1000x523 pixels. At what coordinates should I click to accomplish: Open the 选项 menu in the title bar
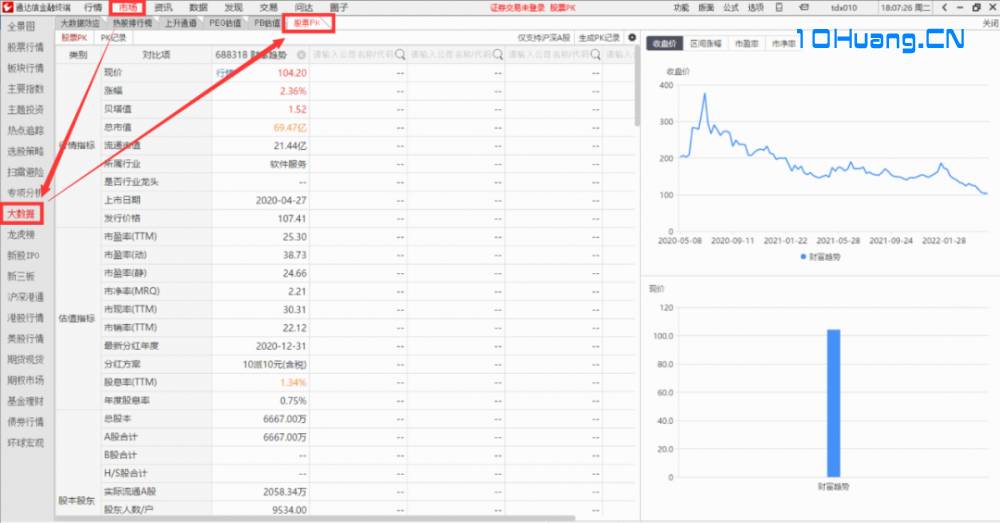756,7
